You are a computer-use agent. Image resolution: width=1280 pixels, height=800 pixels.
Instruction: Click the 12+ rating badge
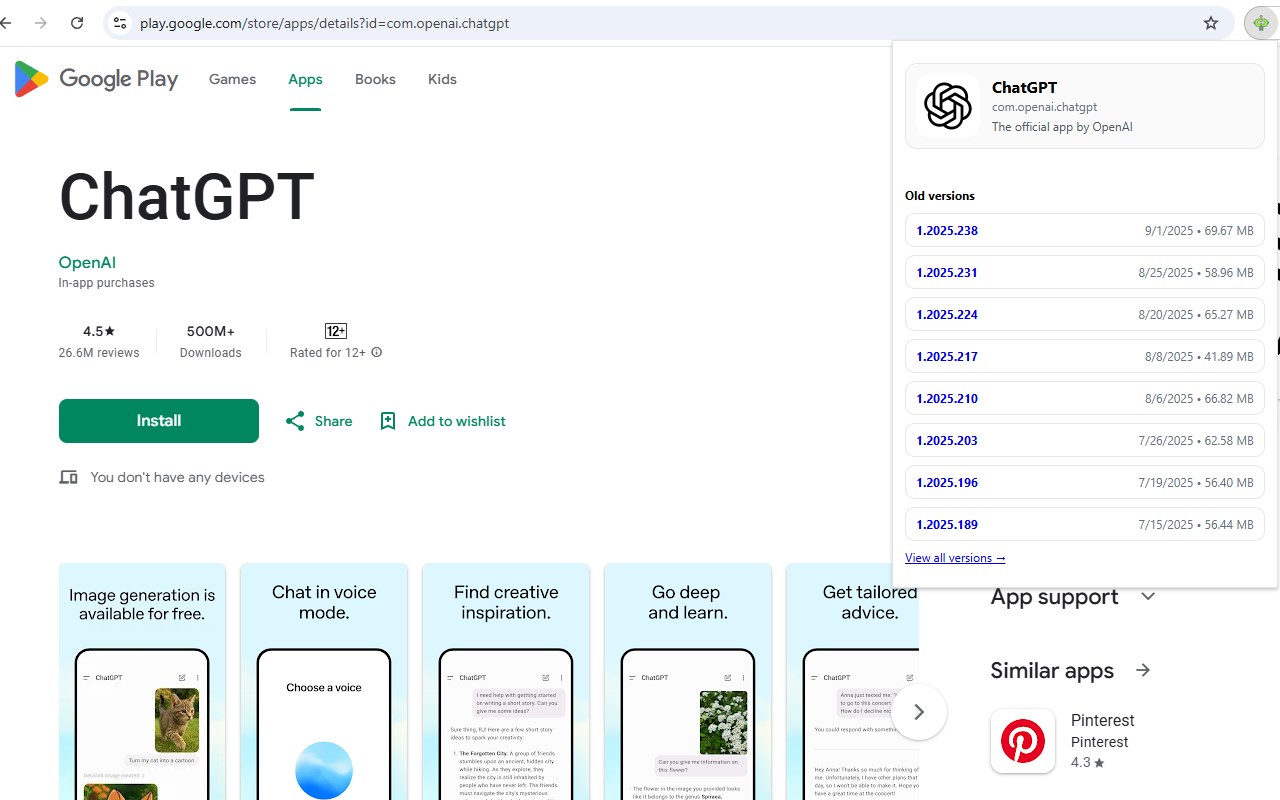336,331
